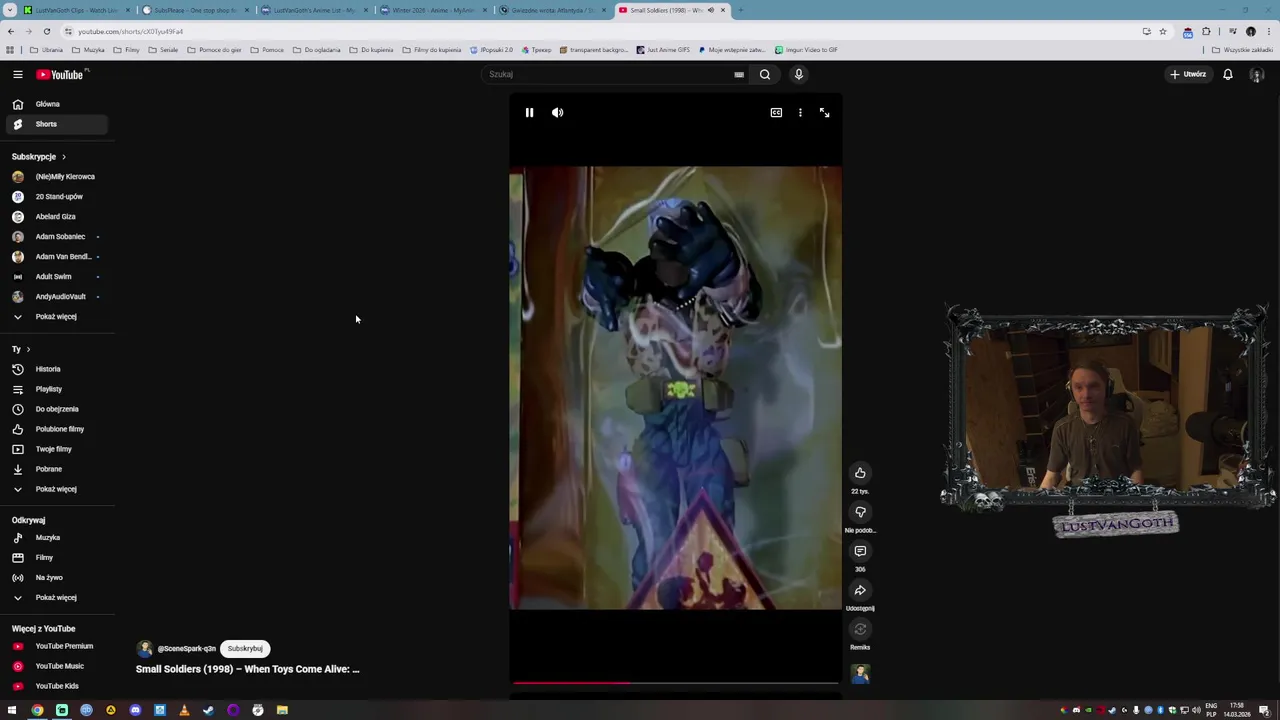Toggle captions on the Short
Image resolution: width=1280 pixels, height=720 pixels.
776,113
